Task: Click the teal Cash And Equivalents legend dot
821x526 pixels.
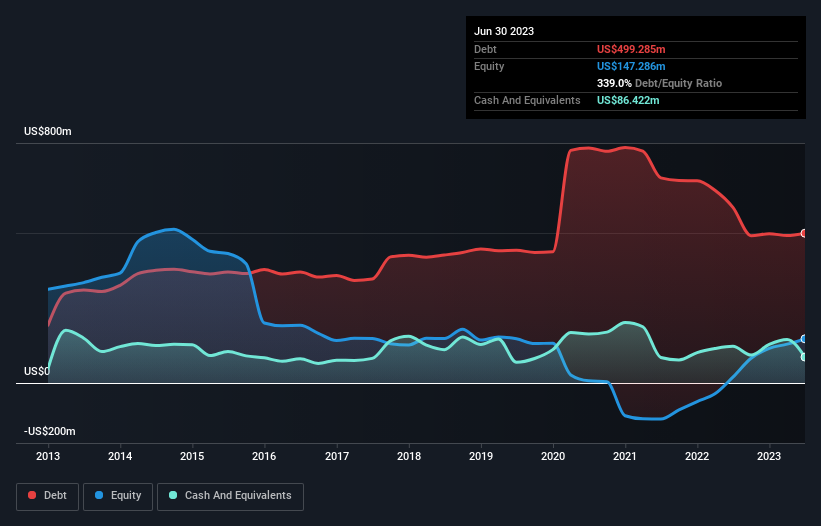Action: pos(173,495)
